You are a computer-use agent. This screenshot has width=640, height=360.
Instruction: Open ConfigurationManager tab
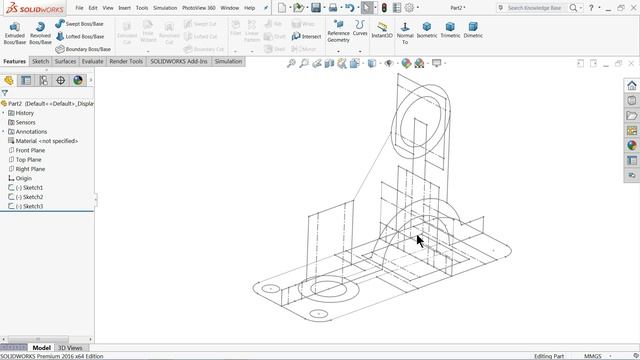(x=43, y=80)
